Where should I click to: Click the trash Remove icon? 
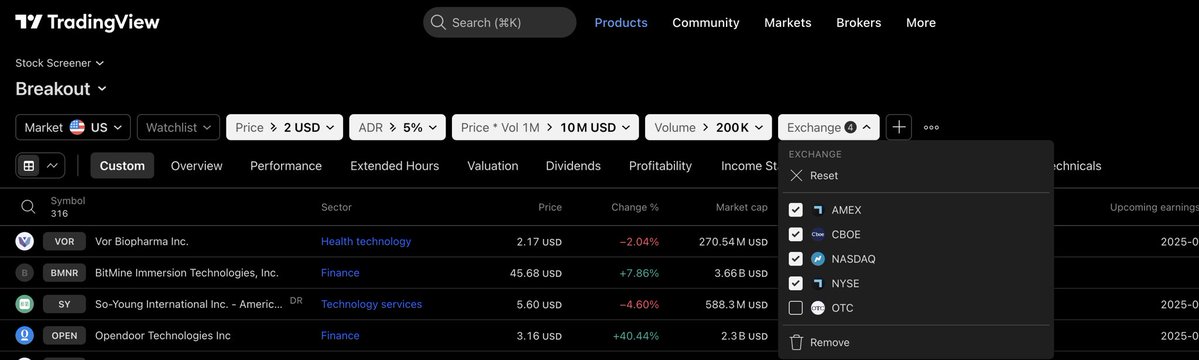pyautogui.click(x=796, y=342)
